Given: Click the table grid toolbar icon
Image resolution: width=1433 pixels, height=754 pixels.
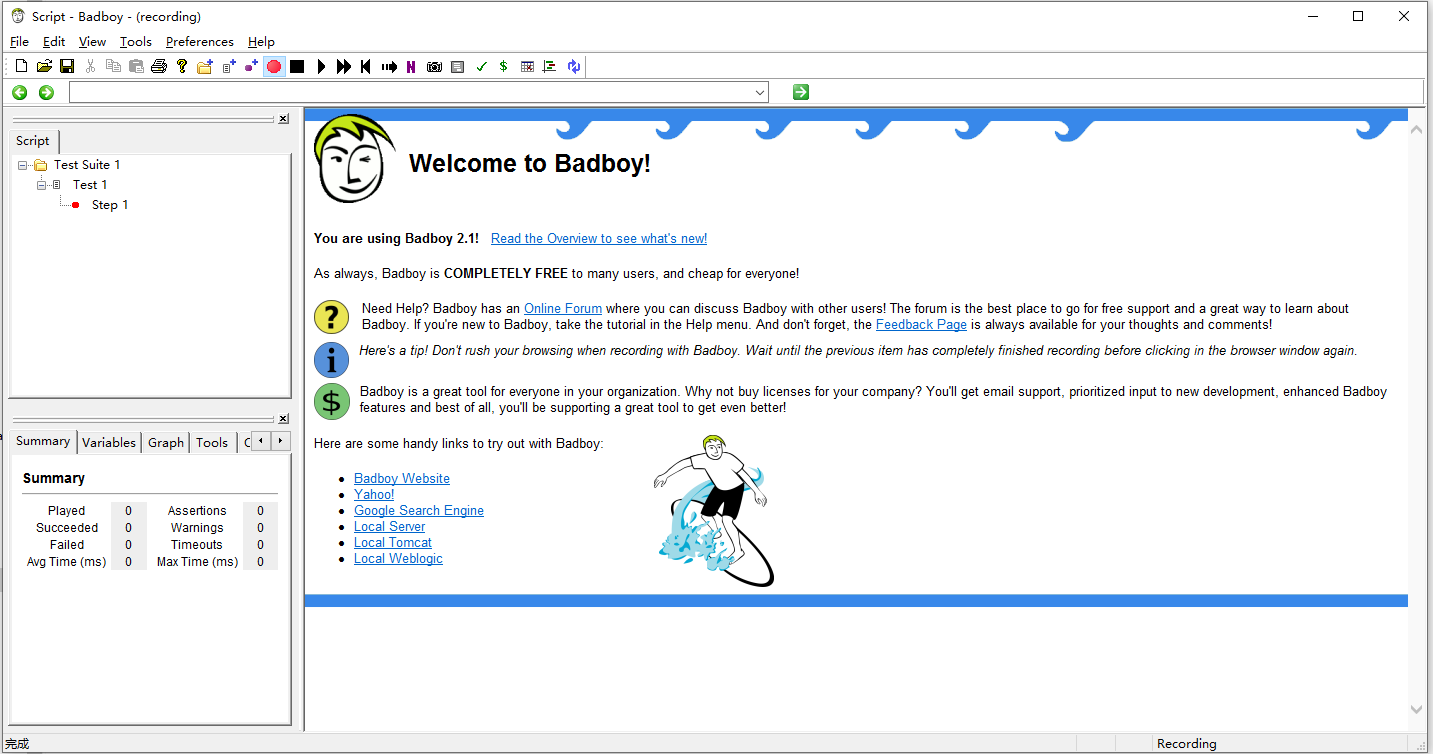Looking at the screenshot, I should [527, 67].
